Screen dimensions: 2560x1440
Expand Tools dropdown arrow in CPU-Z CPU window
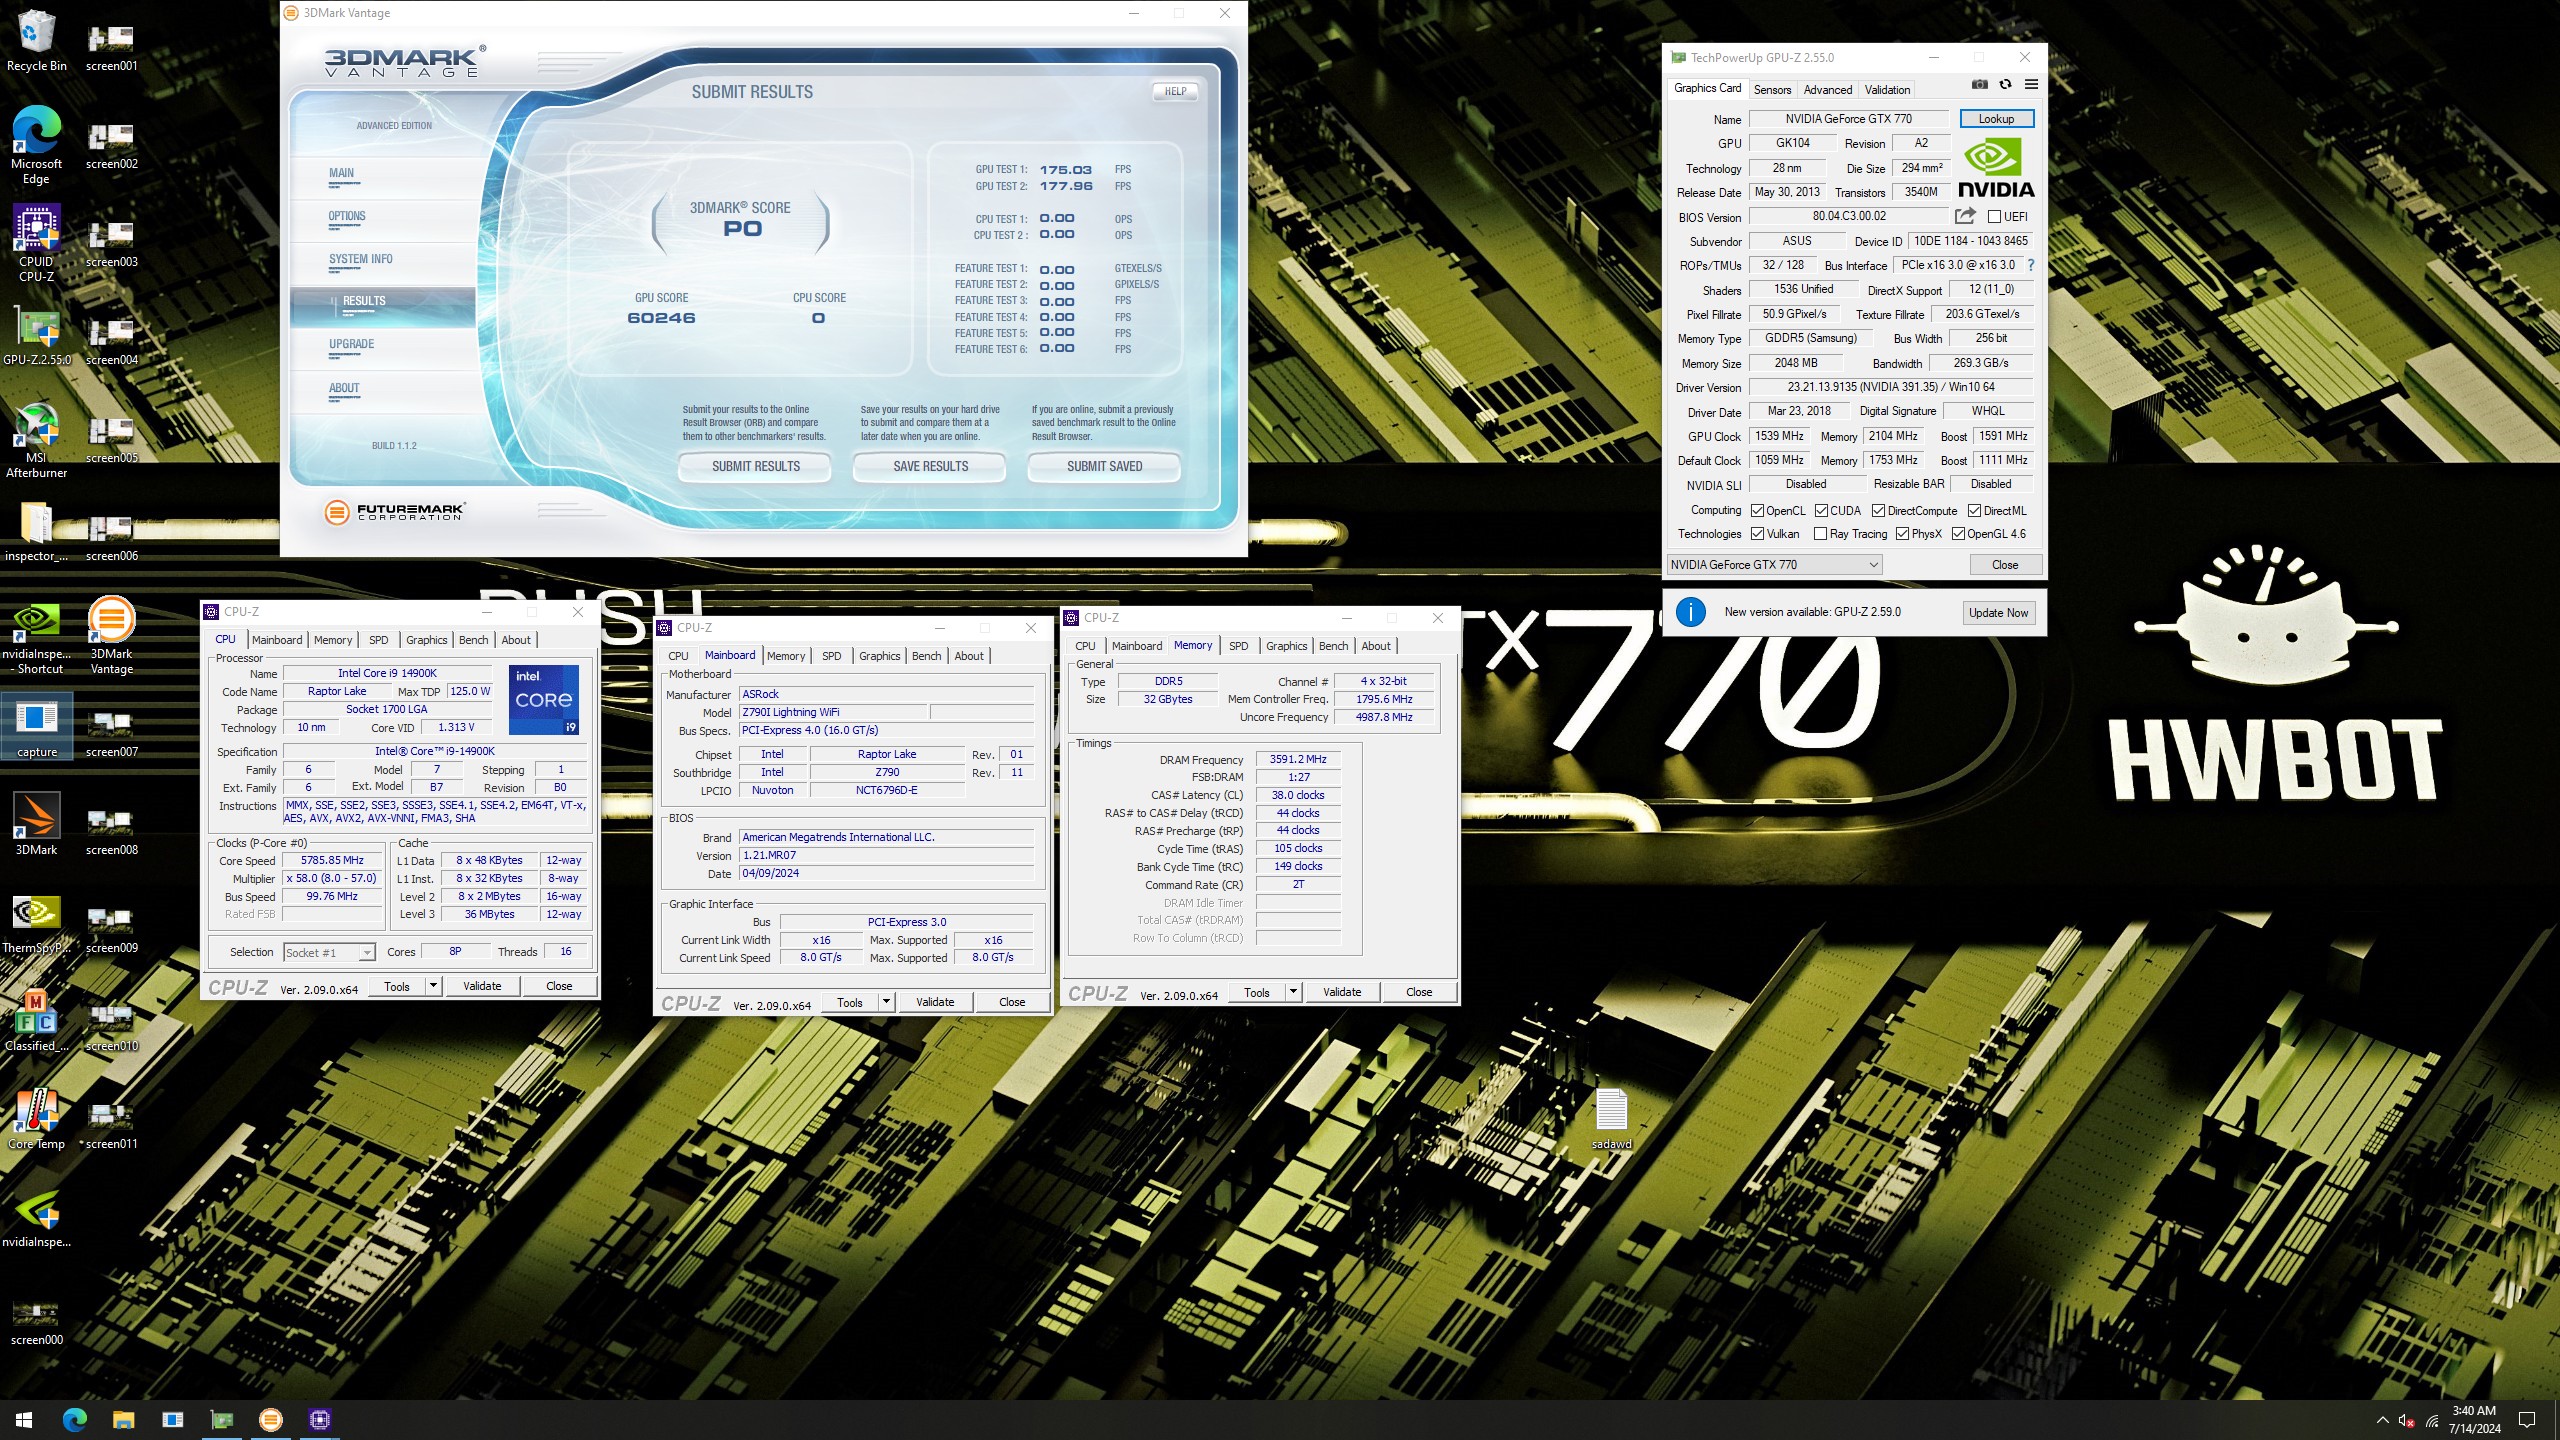tap(433, 986)
